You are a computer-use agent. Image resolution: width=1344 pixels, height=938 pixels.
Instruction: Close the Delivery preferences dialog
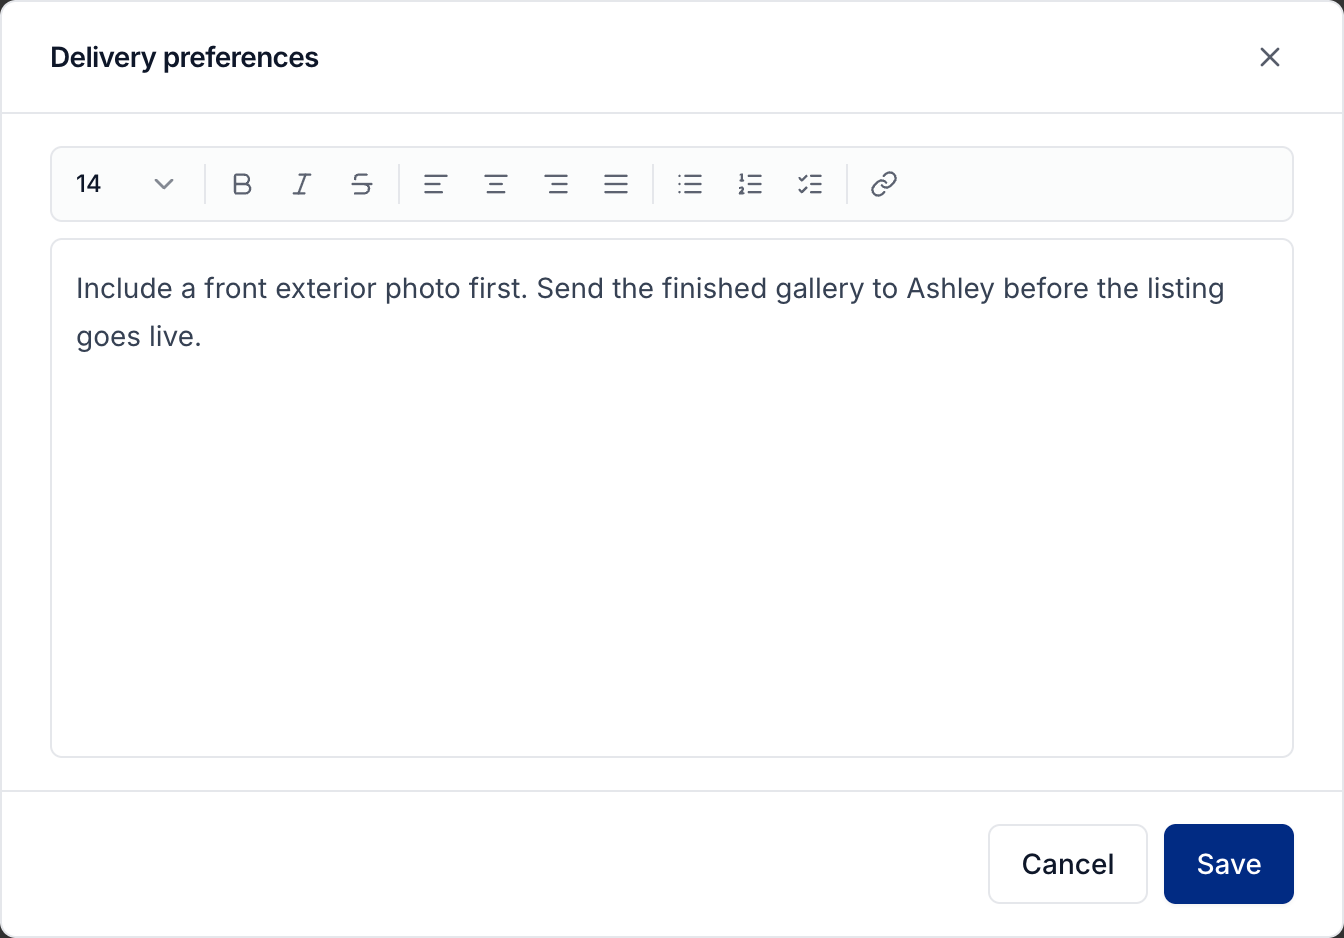click(x=1270, y=57)
